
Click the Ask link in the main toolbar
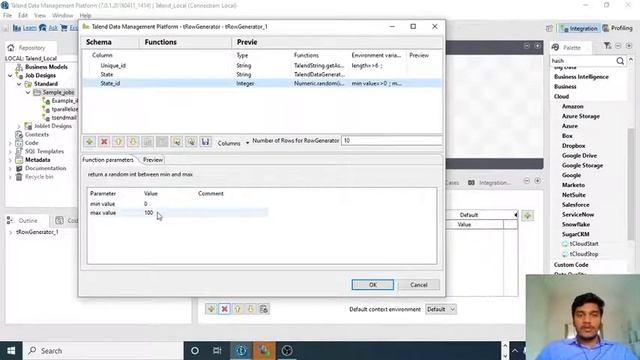coord(53,28)
